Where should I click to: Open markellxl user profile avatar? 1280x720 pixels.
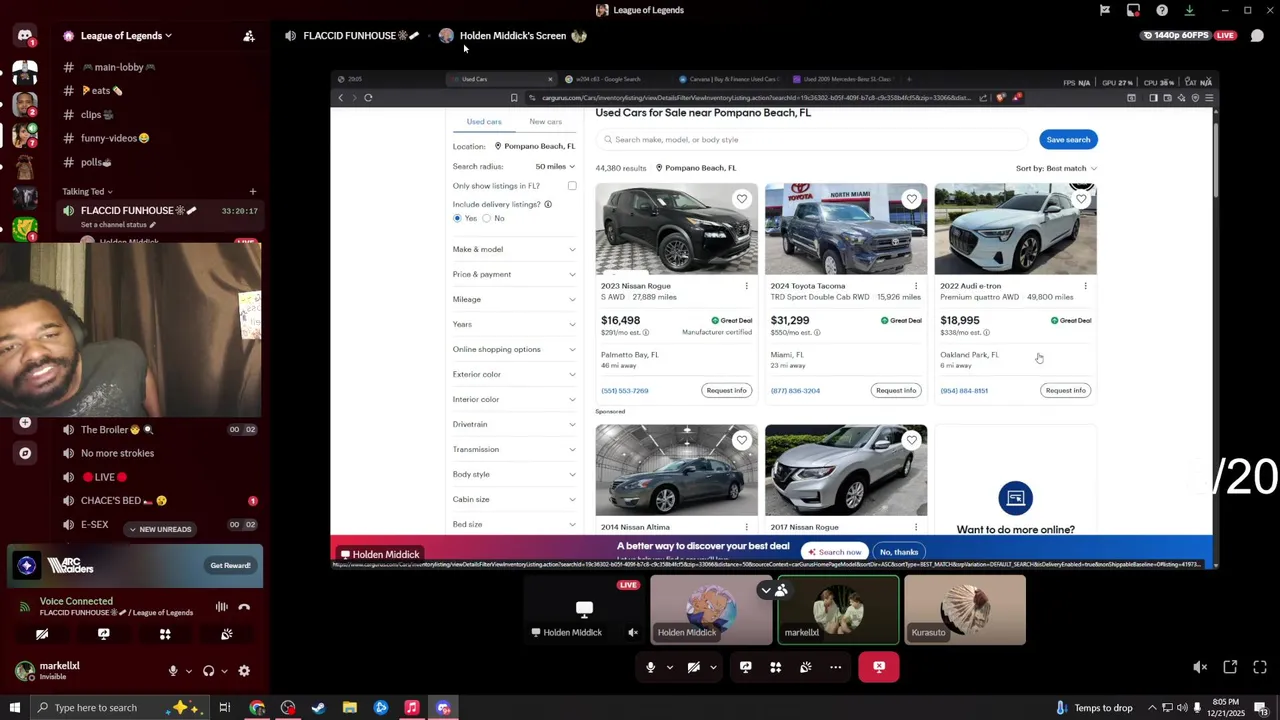click(x=24, y=671)
